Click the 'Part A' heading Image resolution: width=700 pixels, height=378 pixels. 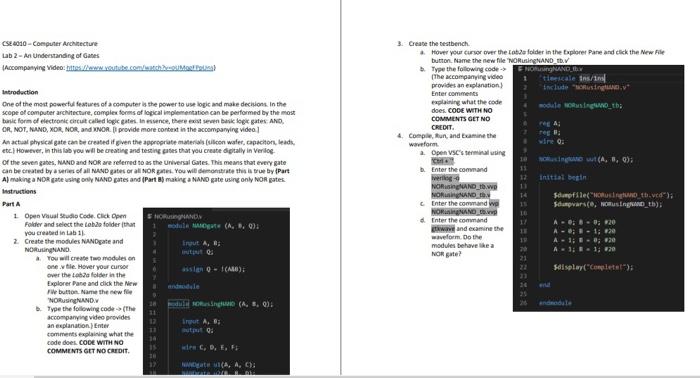(x=11, y=204)
